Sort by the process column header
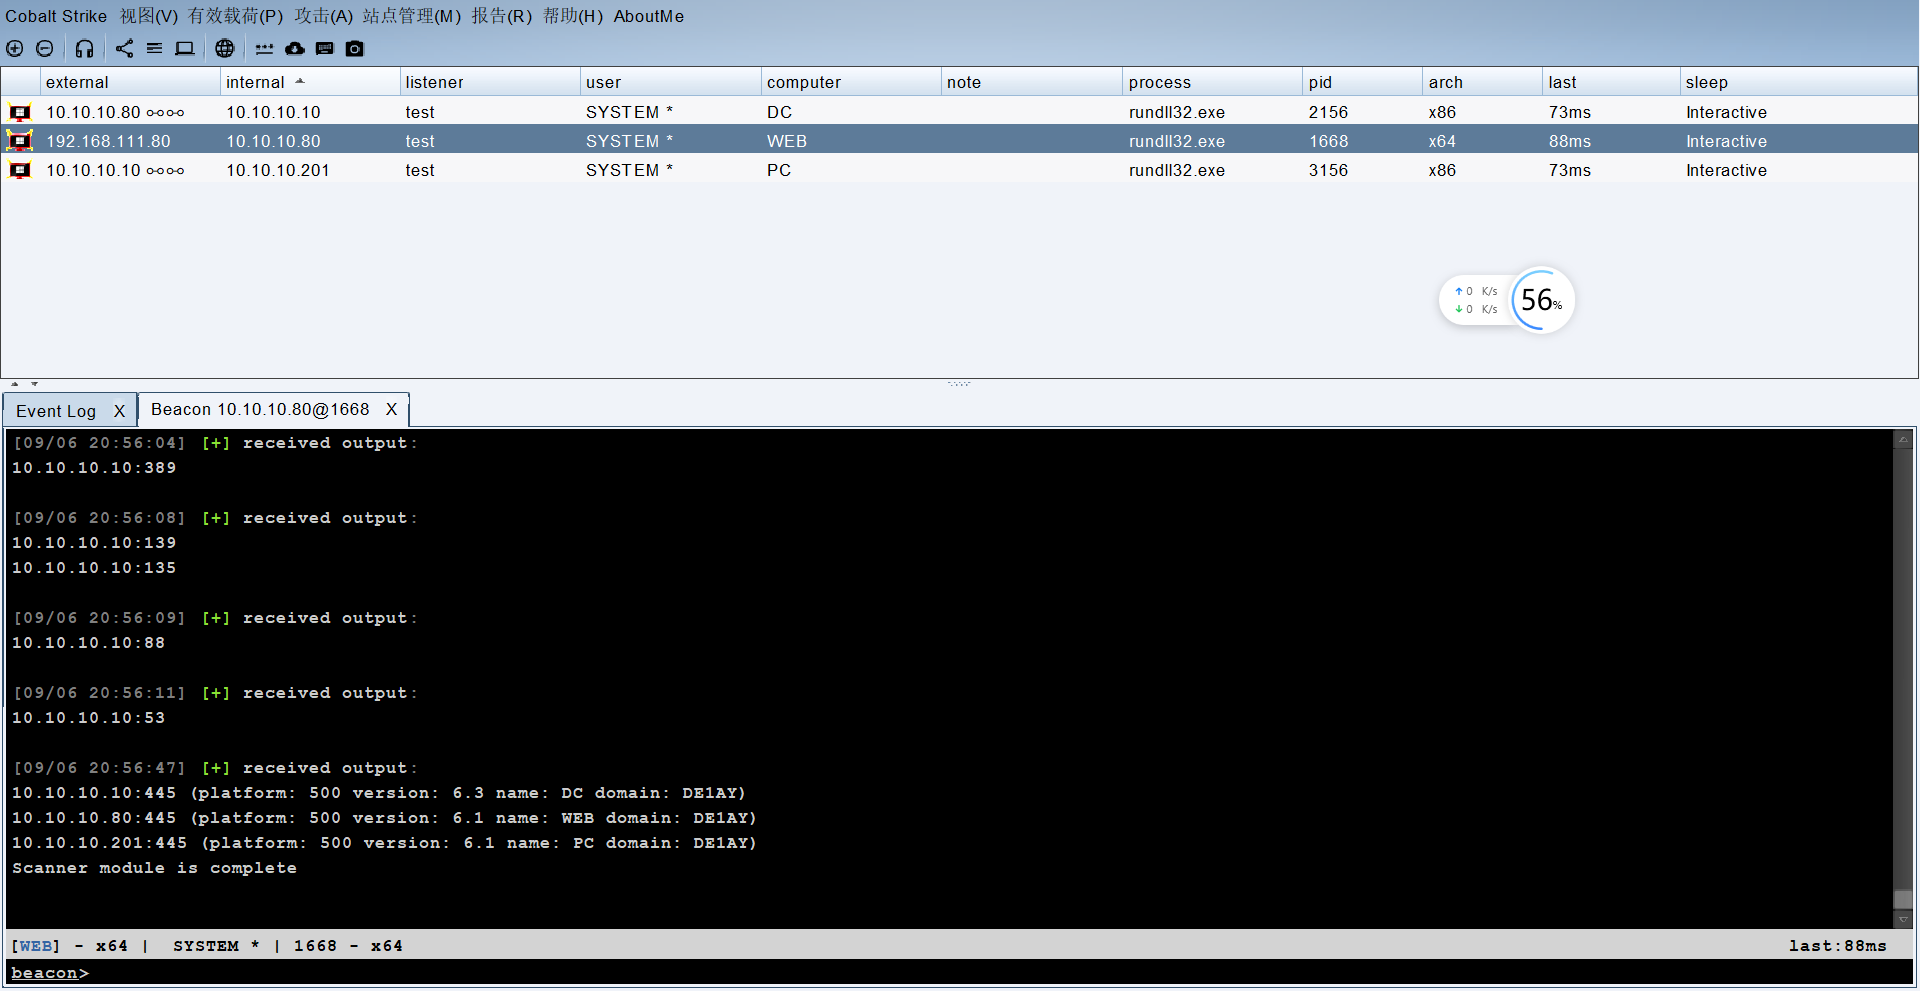Image resolution: width=1920 pixels, height=991 pixels. [1212, 82]
